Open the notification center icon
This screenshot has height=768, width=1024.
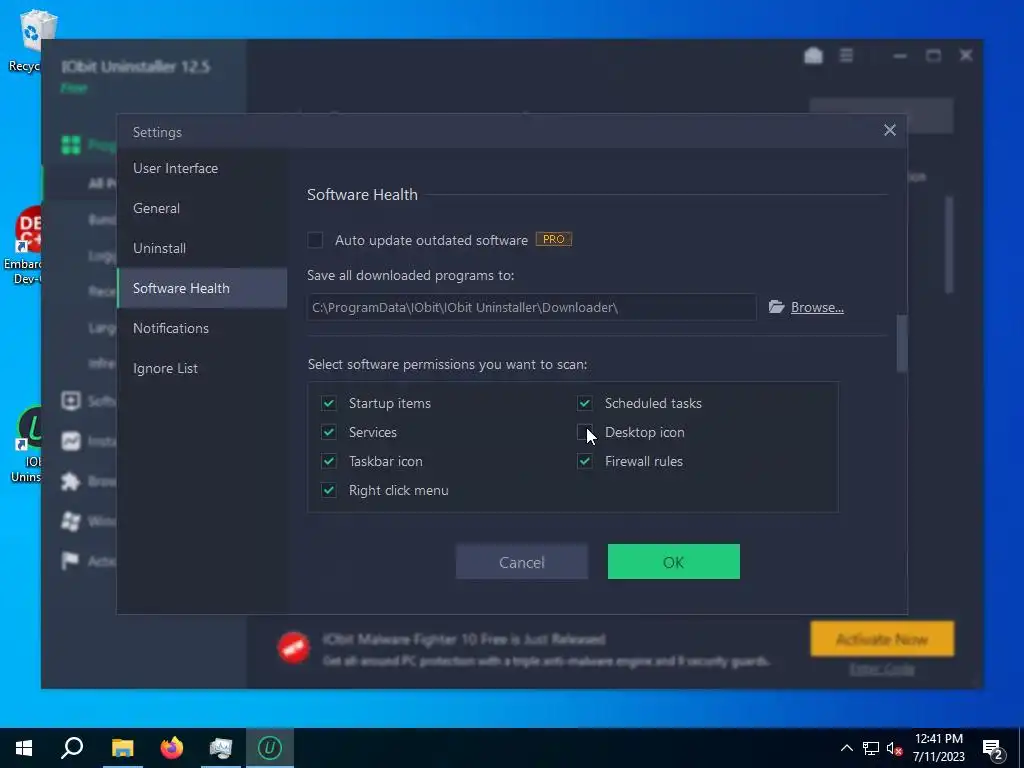coord(993,749)
